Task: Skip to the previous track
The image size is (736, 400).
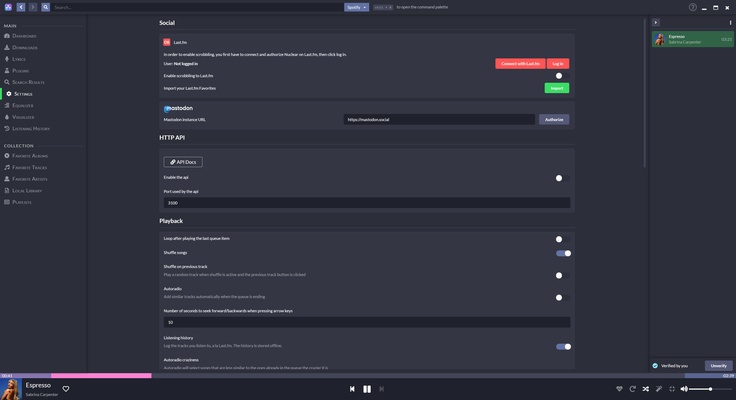Action: tap(352, 389)
